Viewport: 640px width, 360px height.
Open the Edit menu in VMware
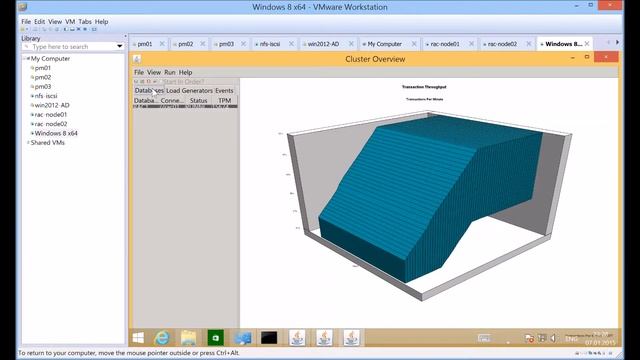click(x=40, y=22)
